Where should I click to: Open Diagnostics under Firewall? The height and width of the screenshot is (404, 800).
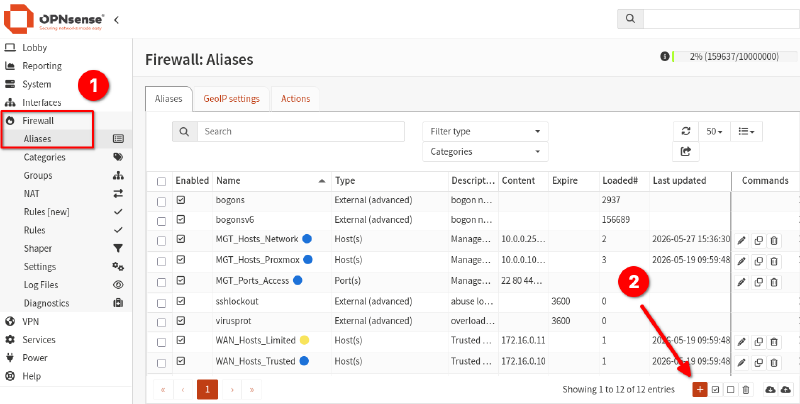[x=46, y=303]
